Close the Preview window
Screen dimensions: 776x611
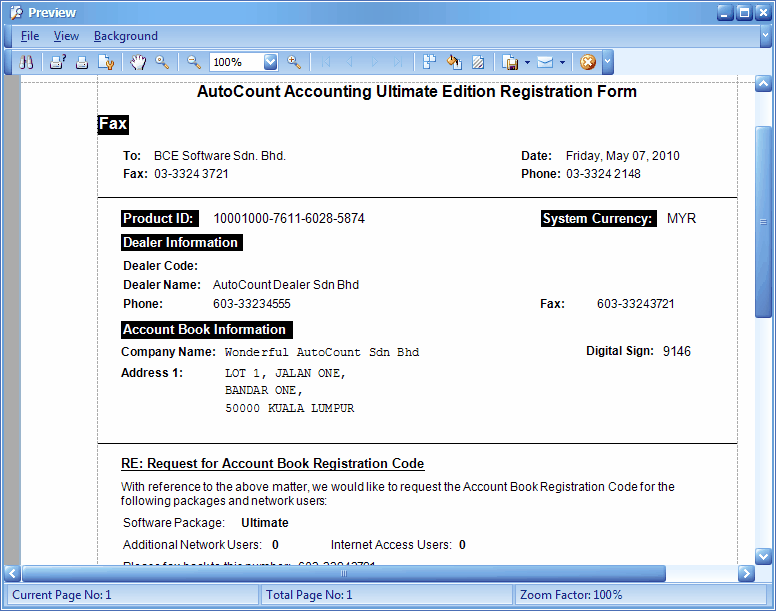(763, 12)
